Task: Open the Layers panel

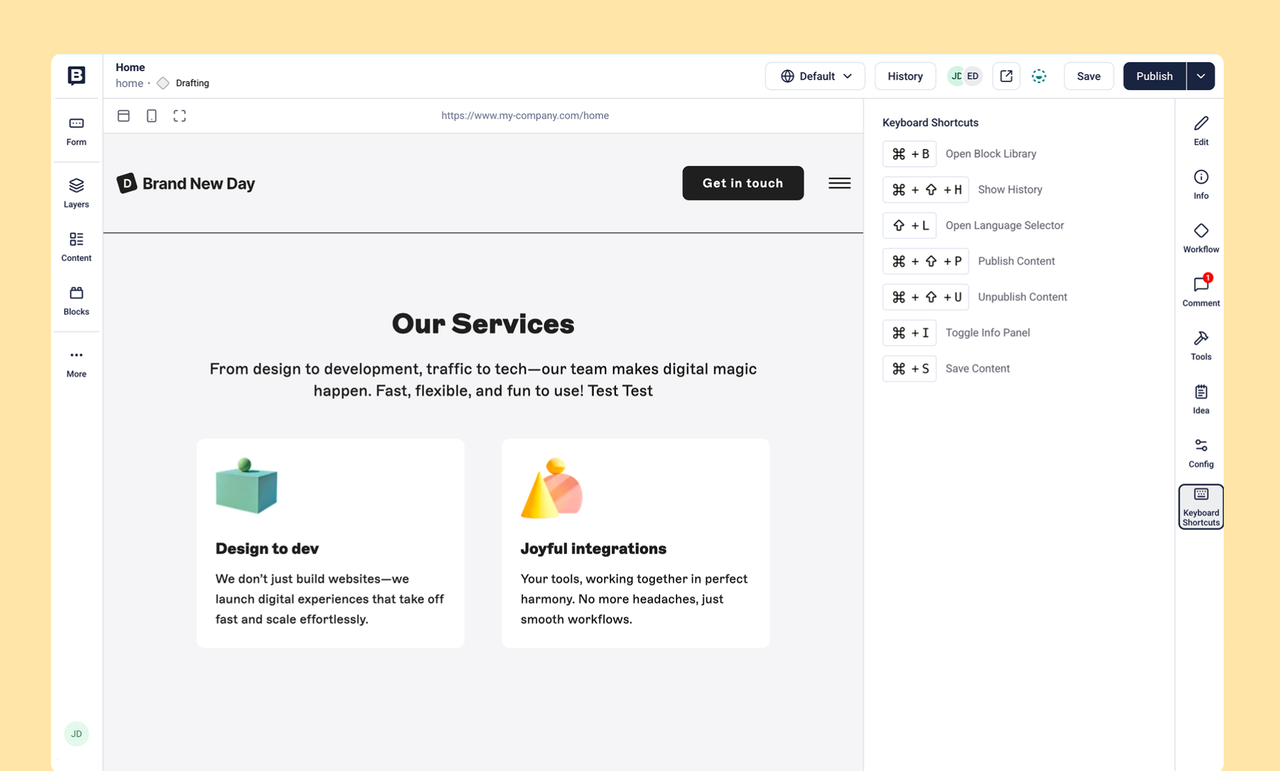Action: tap(77, 193)
